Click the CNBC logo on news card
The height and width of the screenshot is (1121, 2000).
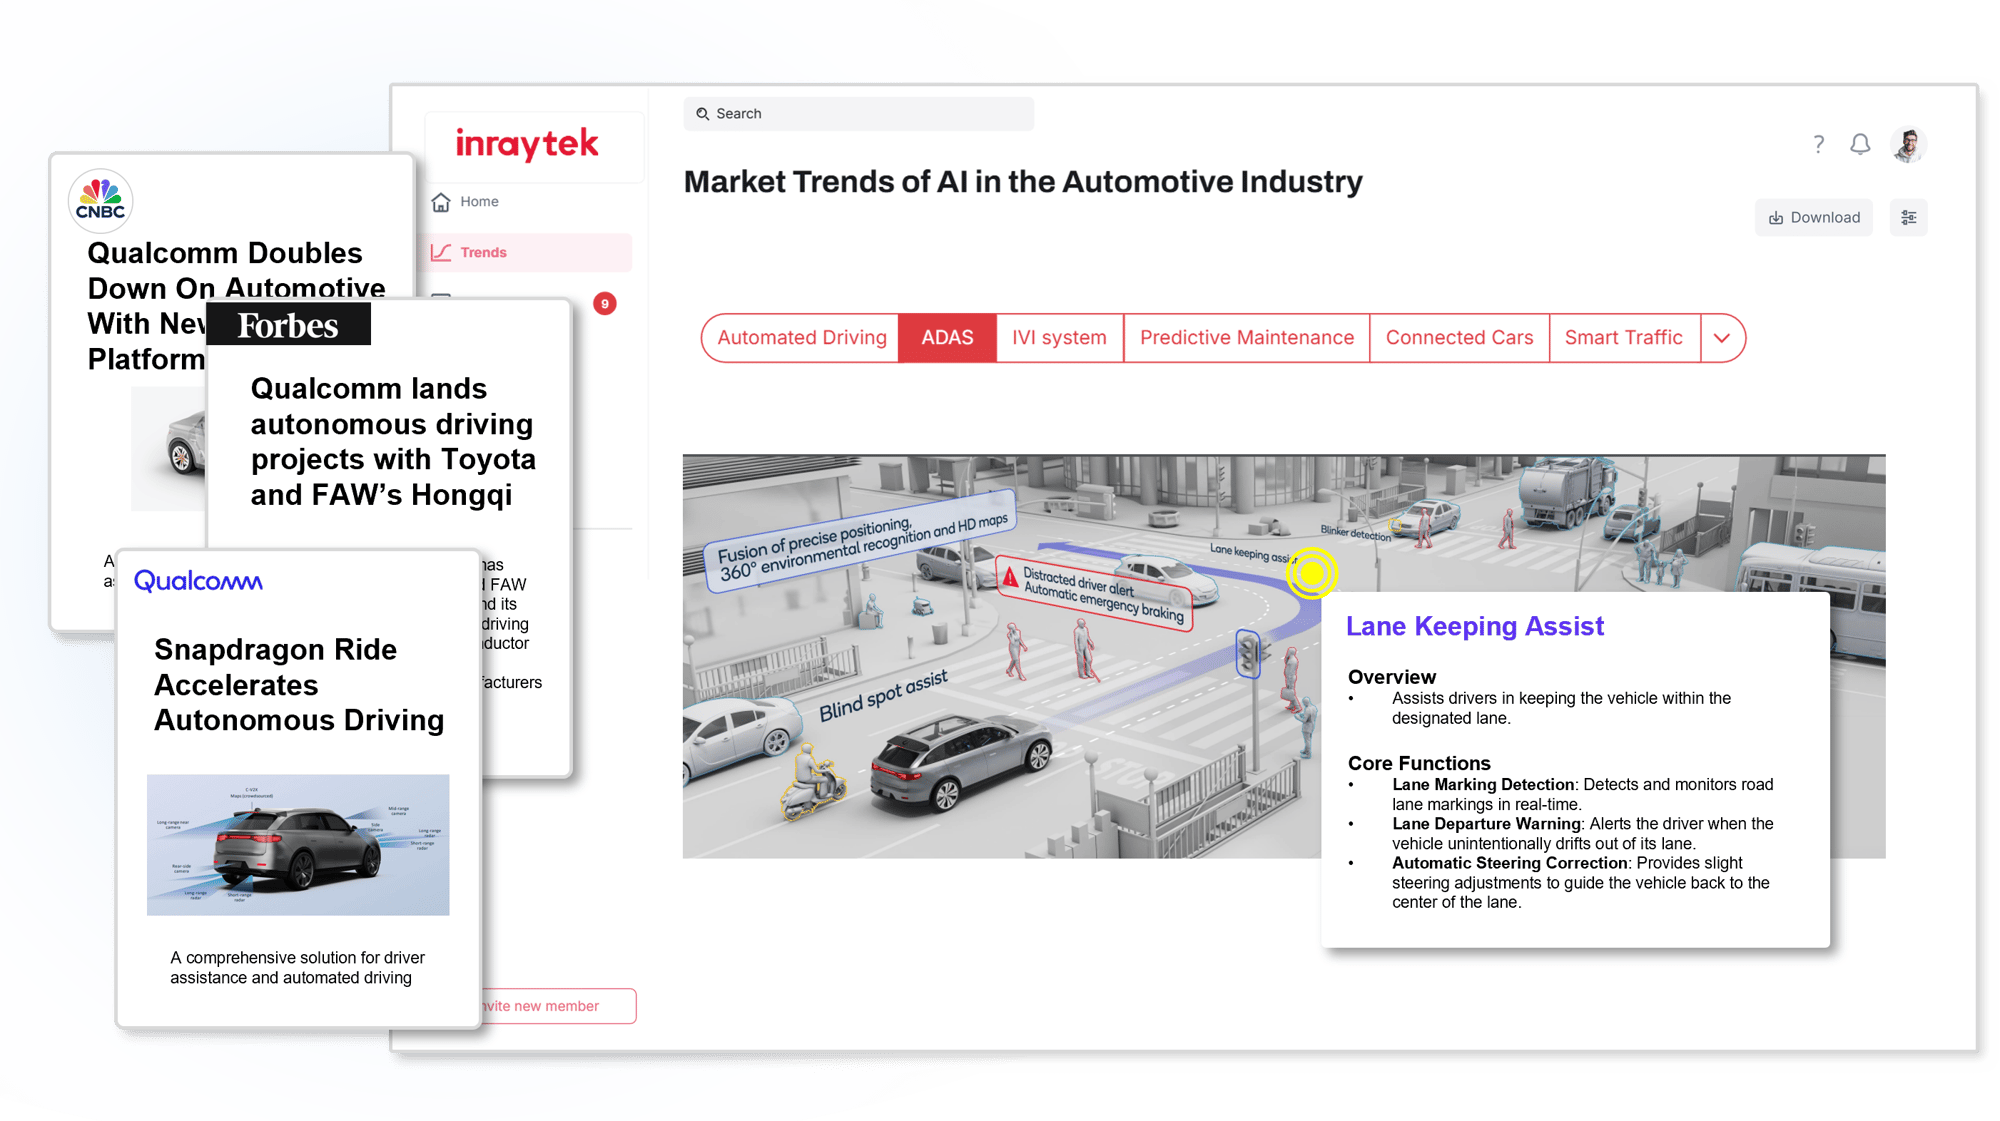100,200
